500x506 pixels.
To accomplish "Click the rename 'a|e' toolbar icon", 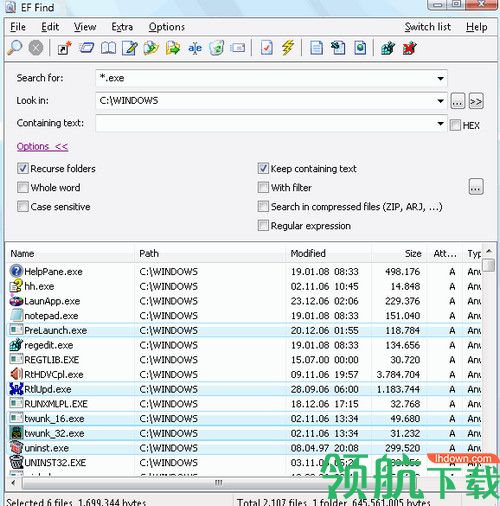I will (195, 49).
